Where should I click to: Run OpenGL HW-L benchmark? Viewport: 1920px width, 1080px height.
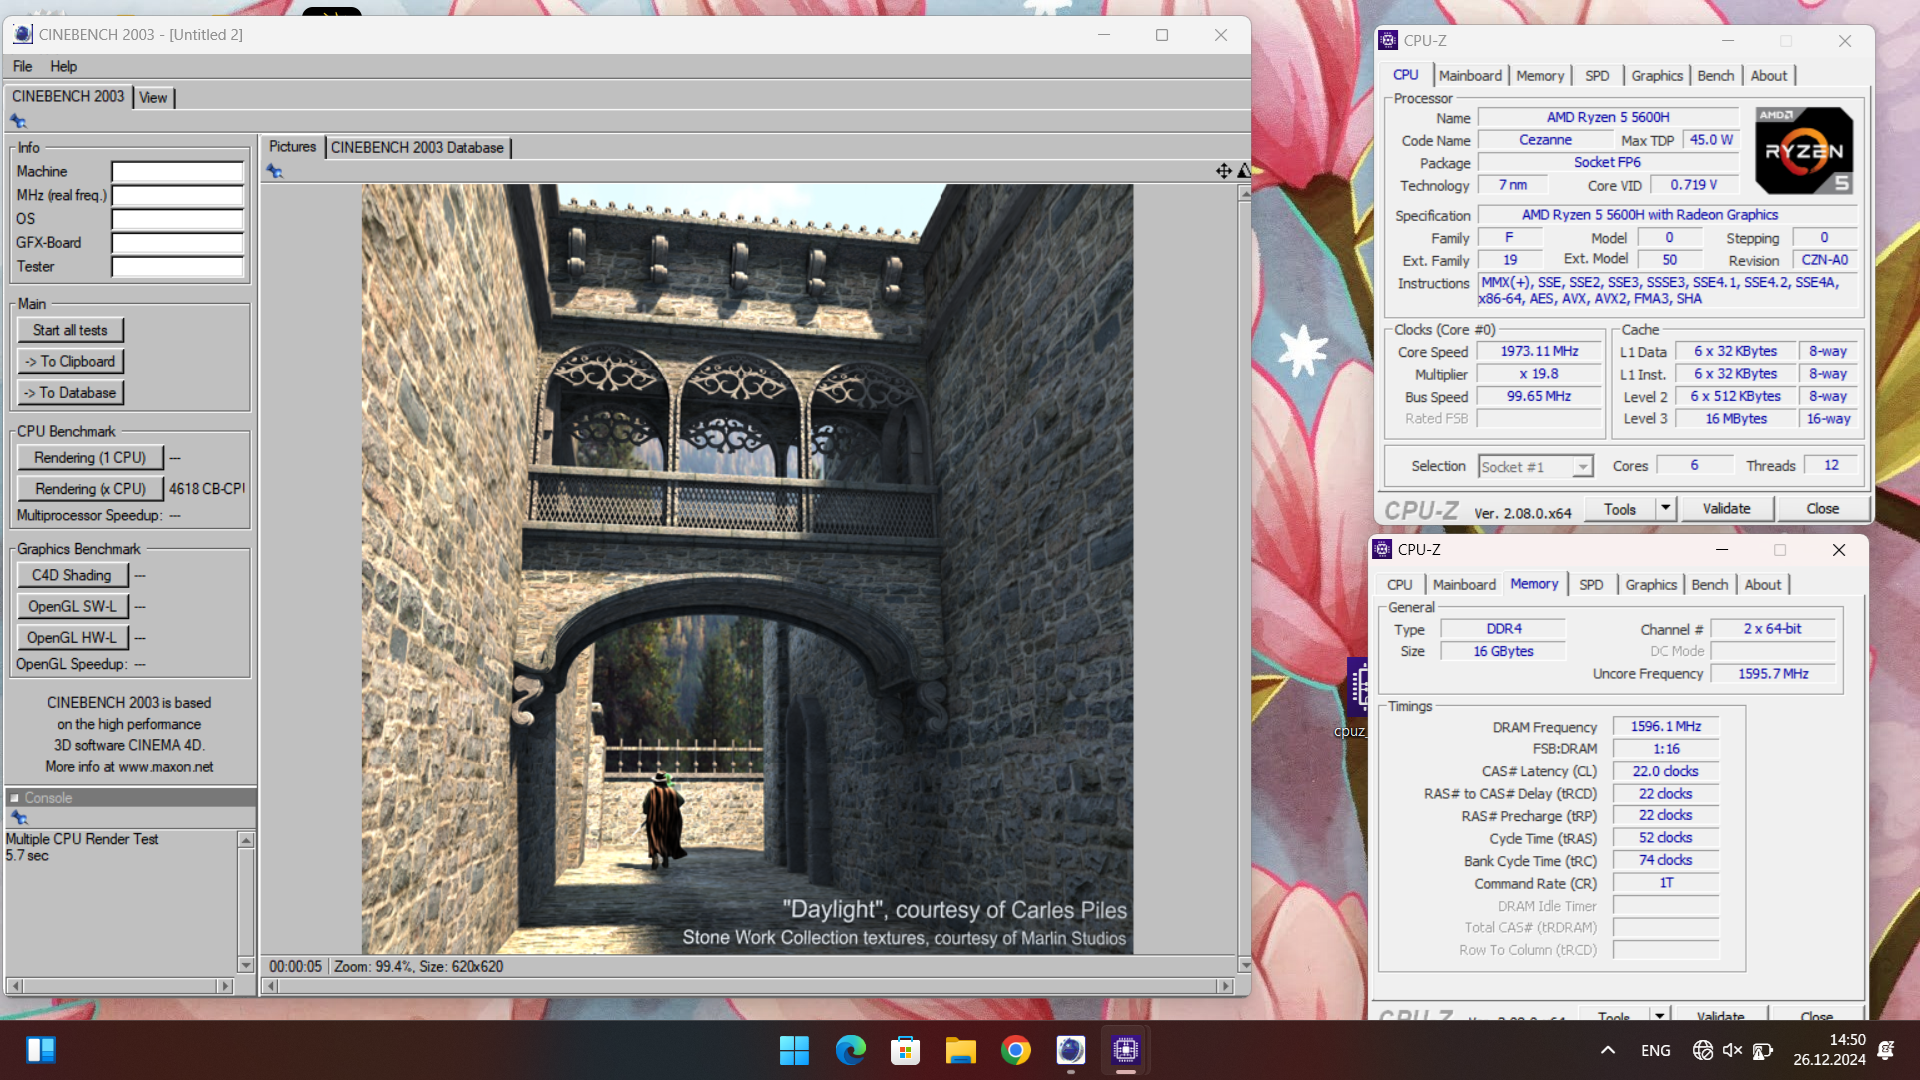click(x=72, y=638)
